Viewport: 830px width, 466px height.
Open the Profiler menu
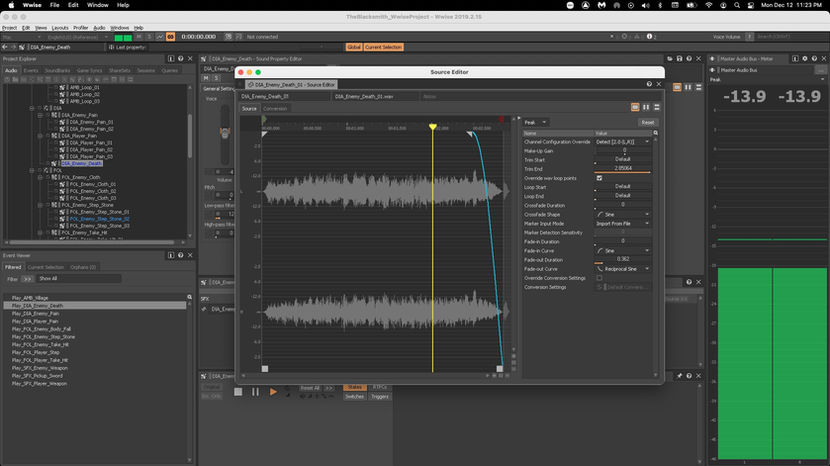80,28
